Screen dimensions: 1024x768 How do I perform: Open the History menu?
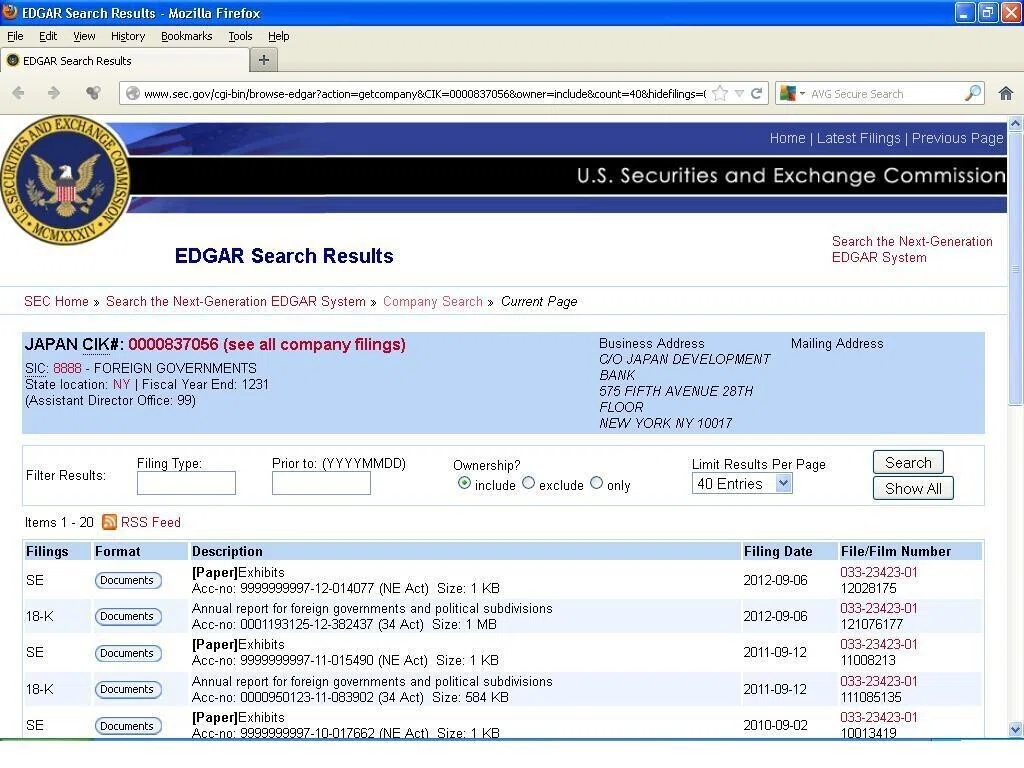coord(128,36)
